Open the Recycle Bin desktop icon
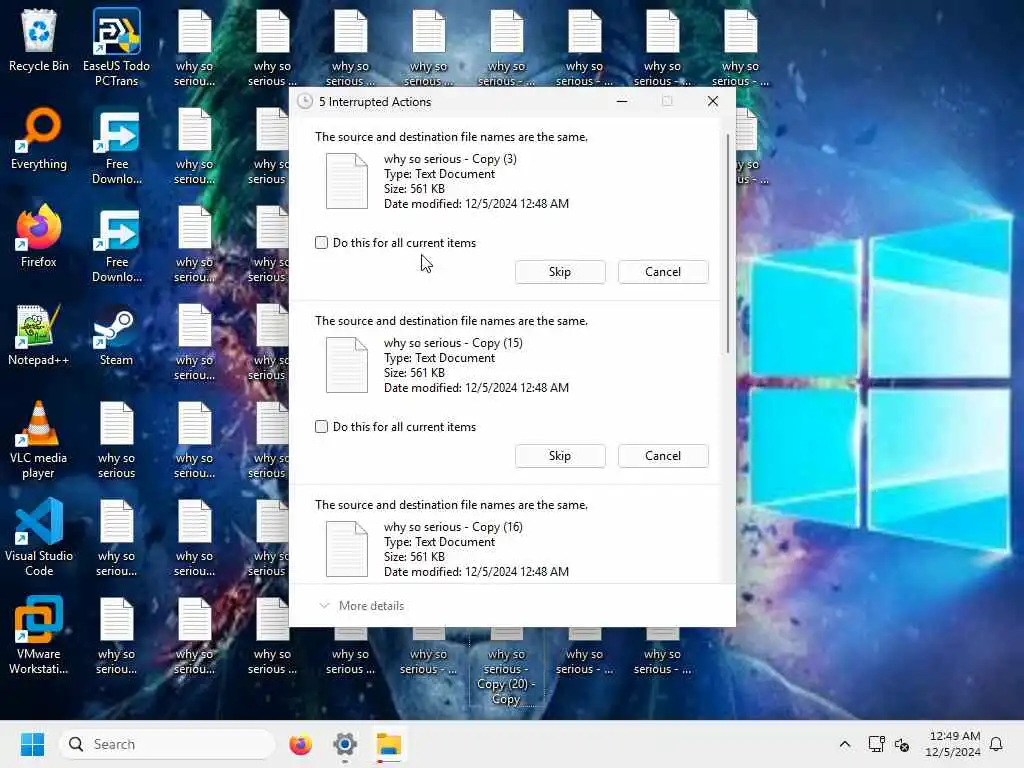This screenshot has height=768, width=1024. coord(39,40)
